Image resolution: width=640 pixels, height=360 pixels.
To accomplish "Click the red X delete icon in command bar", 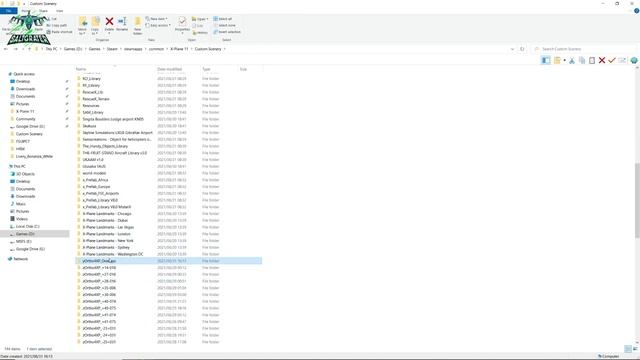I will [602, 60].
